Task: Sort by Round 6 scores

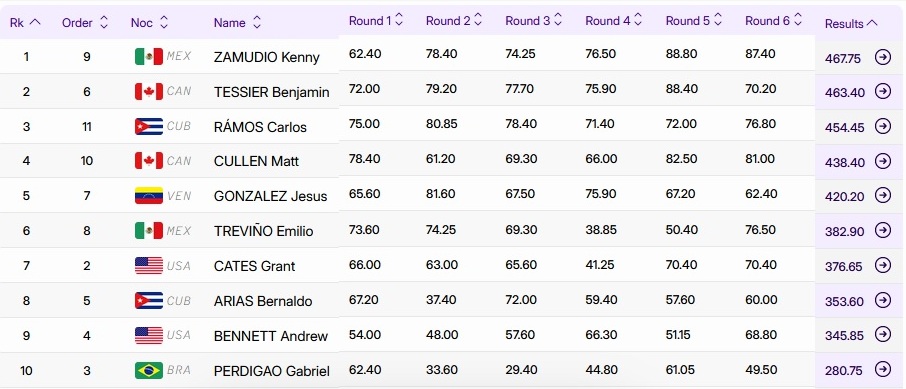Action: [x=773, y=21]
